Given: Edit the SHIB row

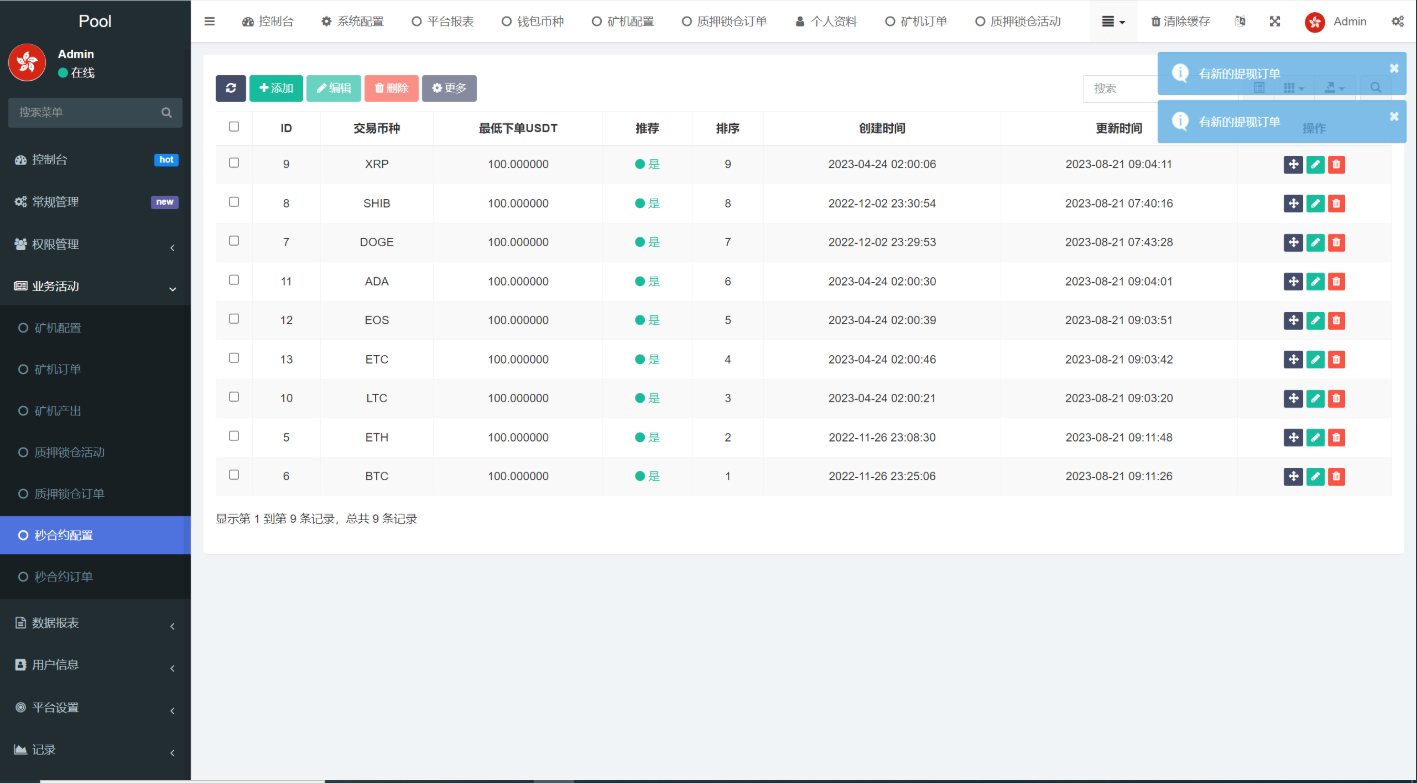Looking at the screenshot, I should point(1315,203).
